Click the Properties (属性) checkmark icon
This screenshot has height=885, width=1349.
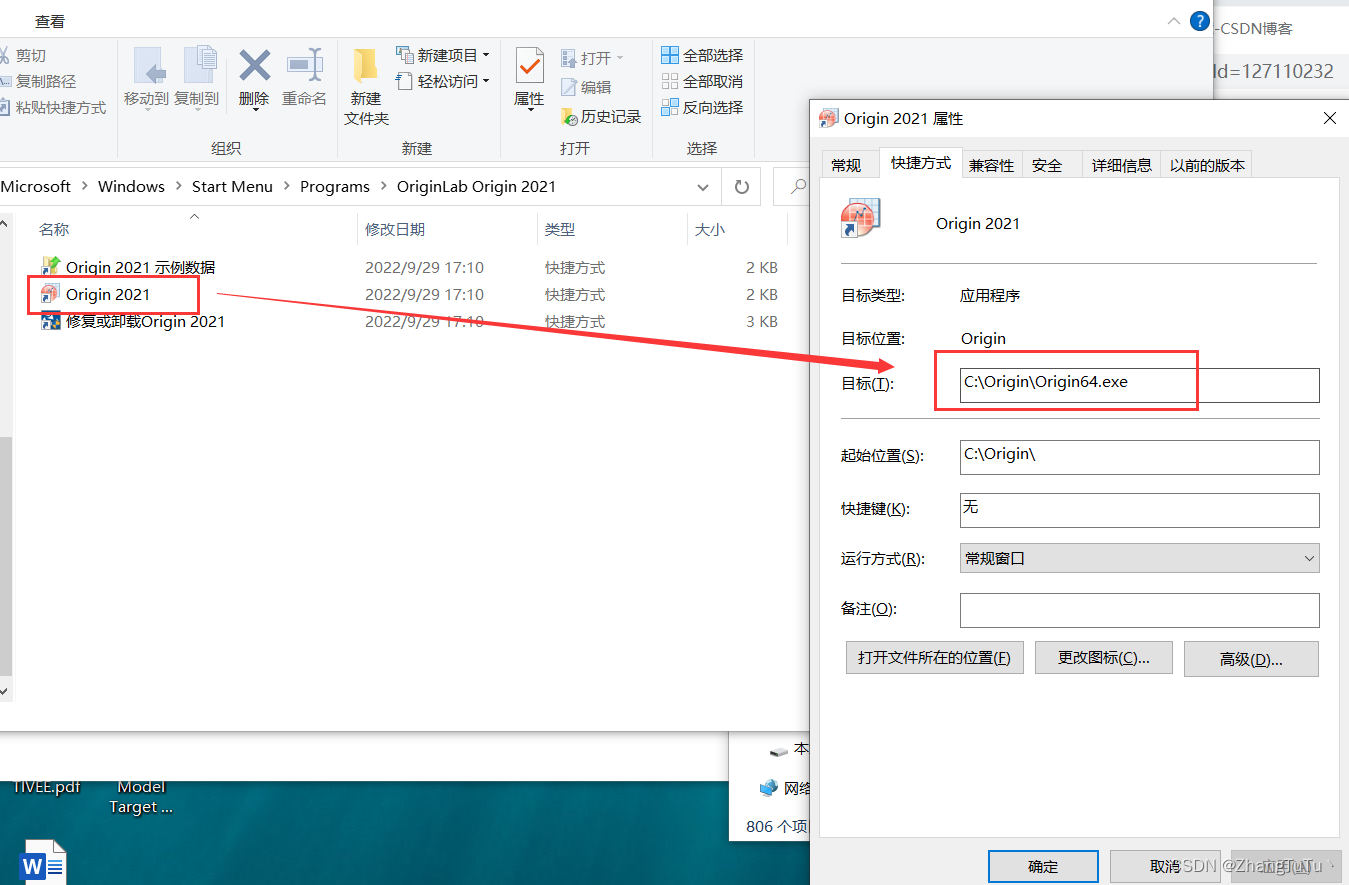(x=529, y=67)
